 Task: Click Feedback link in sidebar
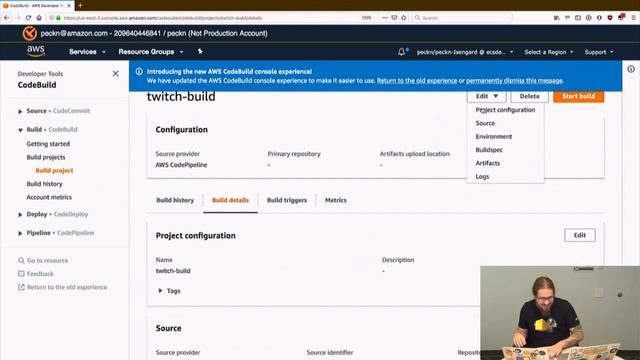tap(40, 273)
